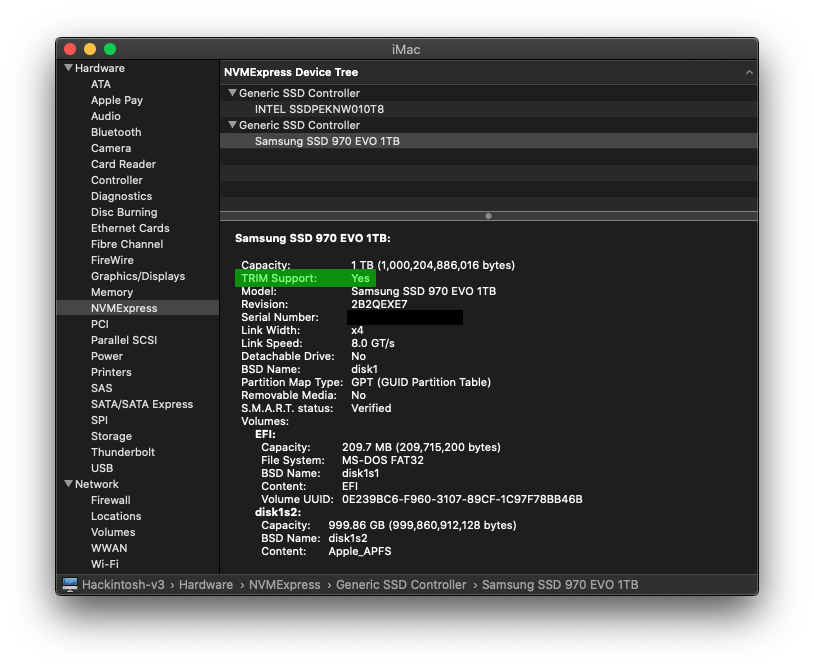
Task: Click the pane split divider handle
Action: [488, 216]
